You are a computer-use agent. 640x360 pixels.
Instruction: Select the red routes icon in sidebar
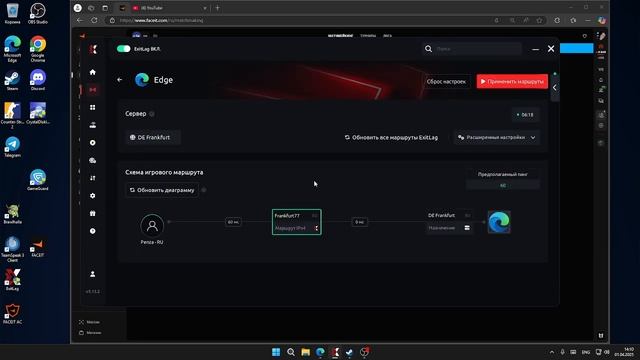coord(93,89)
